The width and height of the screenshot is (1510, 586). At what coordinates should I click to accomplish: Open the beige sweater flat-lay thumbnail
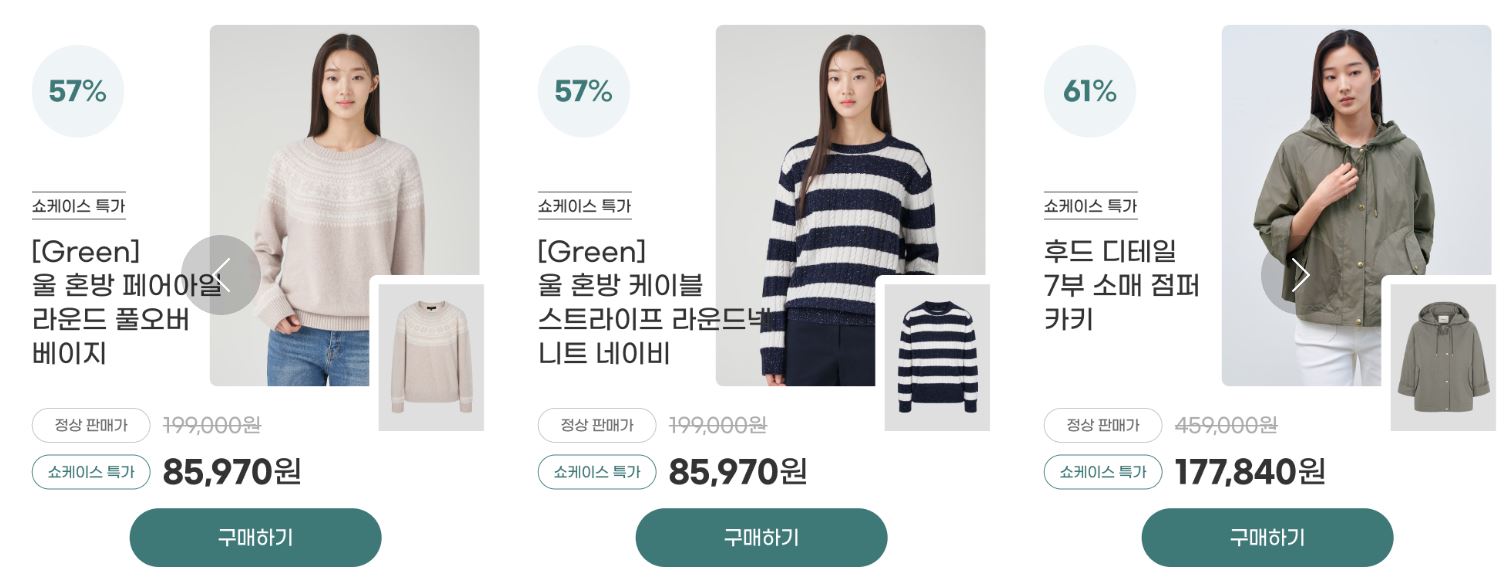(x=431, y=358)
